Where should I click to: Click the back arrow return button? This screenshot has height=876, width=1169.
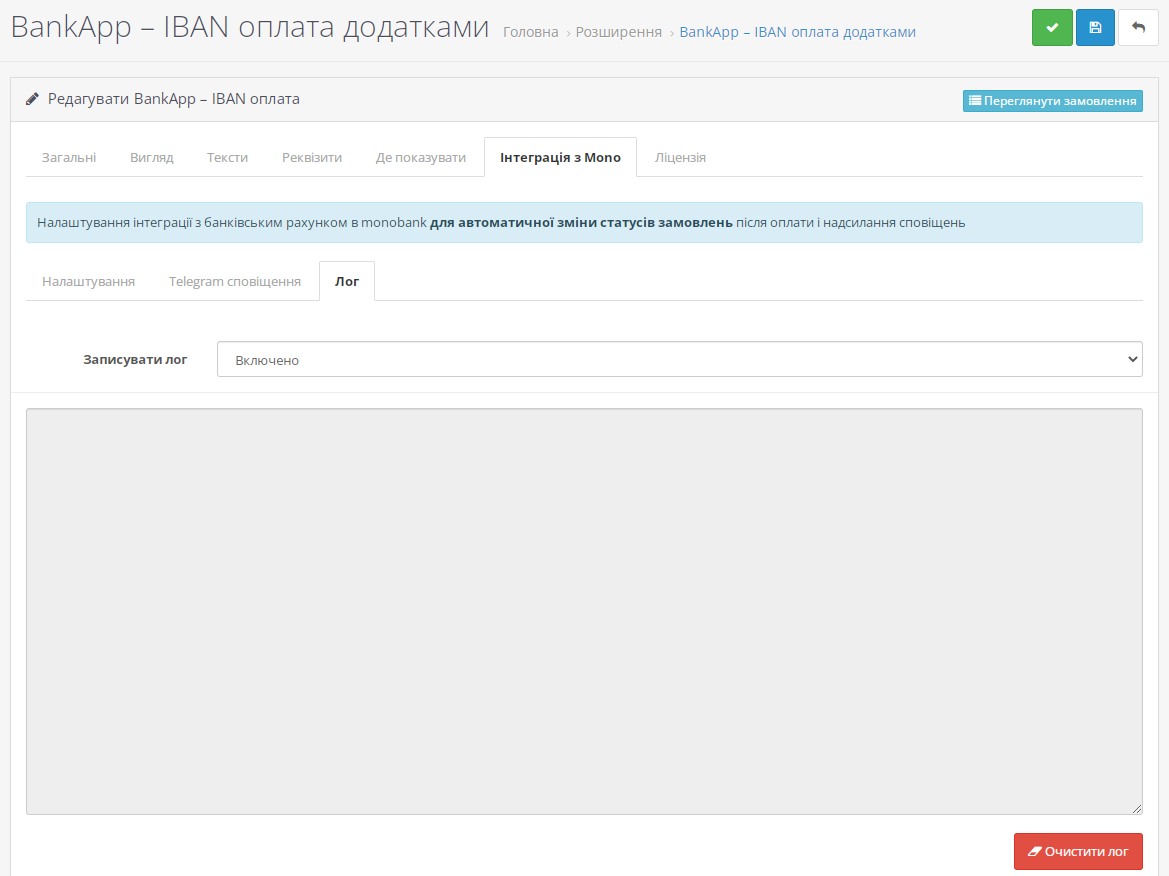point(1138,28)
